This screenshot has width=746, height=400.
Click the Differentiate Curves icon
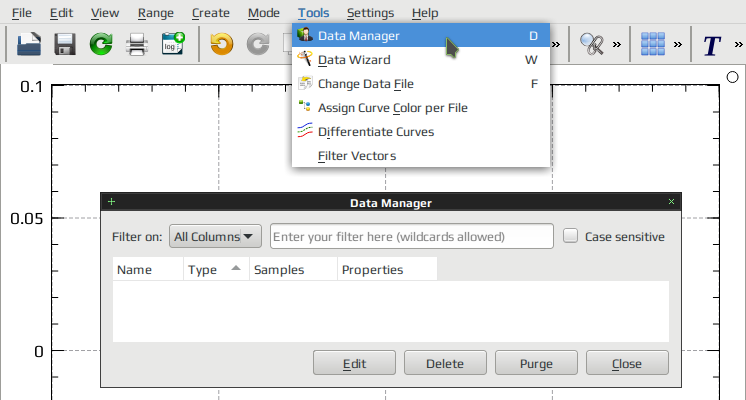coord(304,131)
